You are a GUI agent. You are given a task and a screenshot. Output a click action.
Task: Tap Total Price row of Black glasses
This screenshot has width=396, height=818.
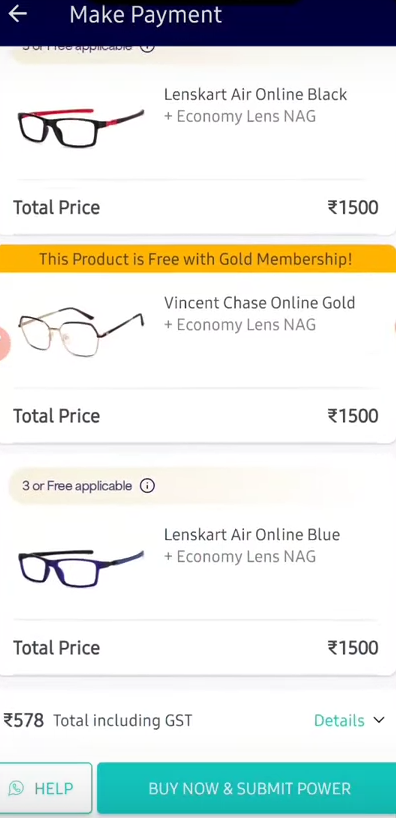pos(196,207)
